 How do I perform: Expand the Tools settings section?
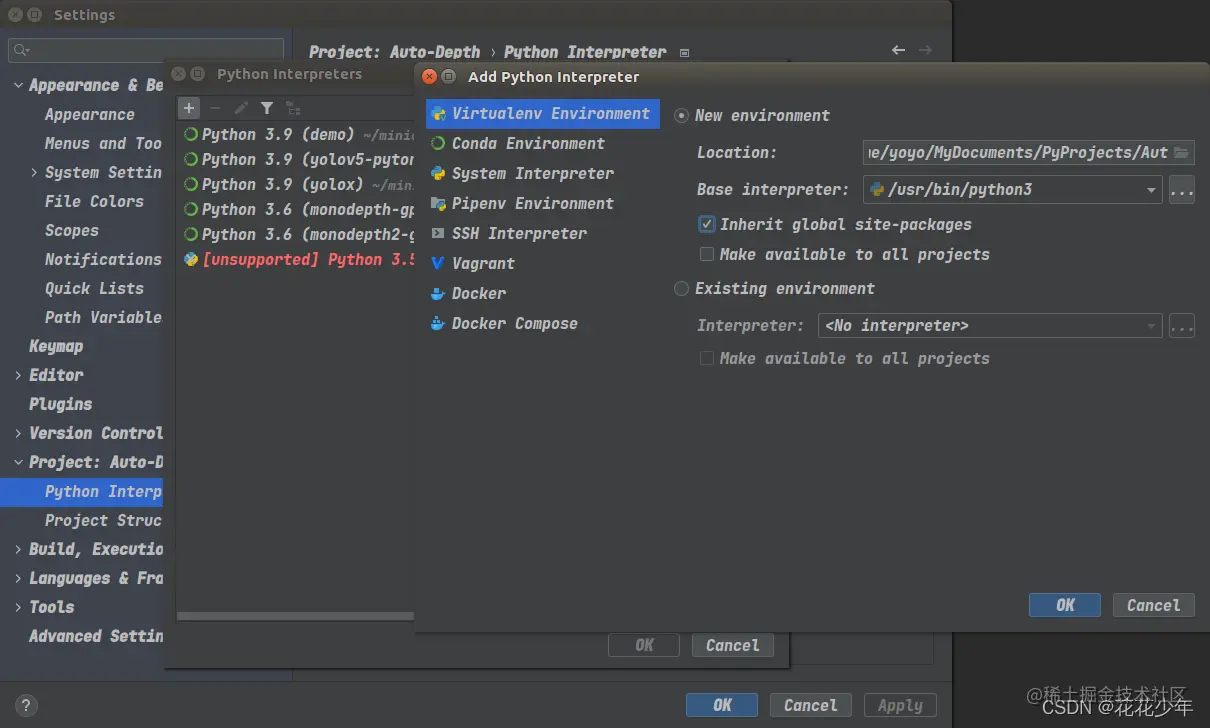[18, 607]
